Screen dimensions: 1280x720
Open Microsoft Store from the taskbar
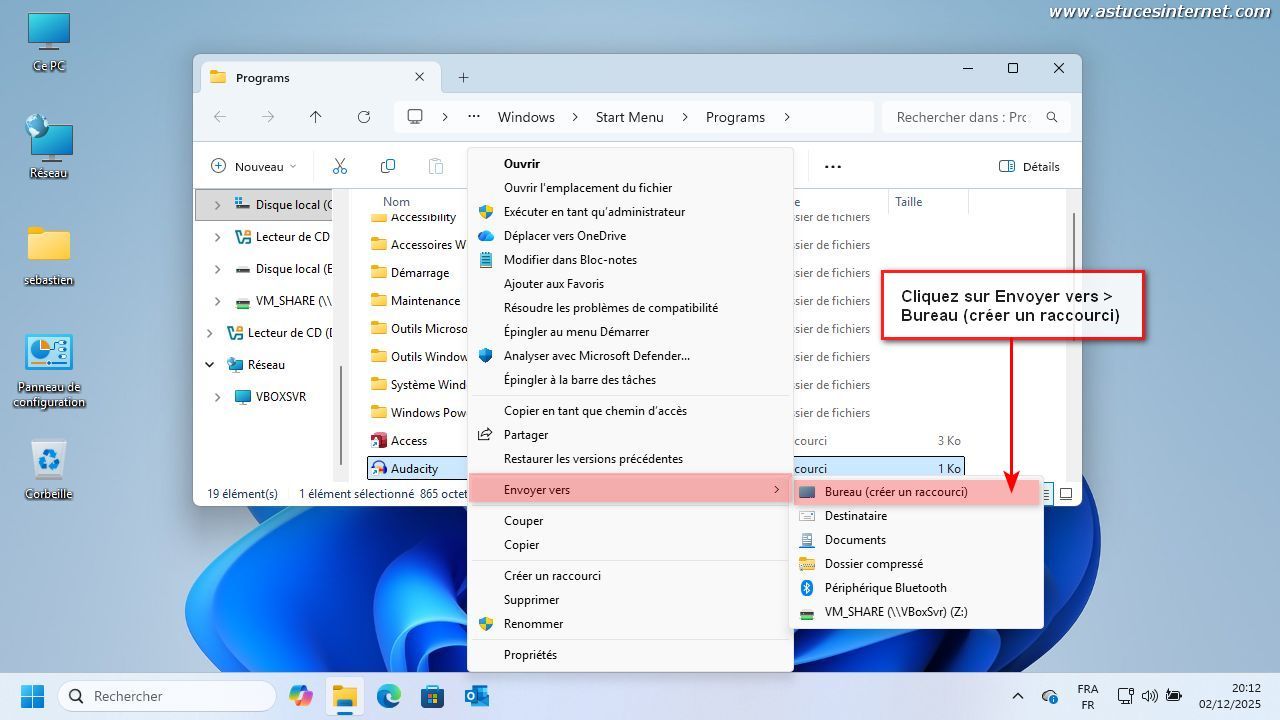coord(432,696)
